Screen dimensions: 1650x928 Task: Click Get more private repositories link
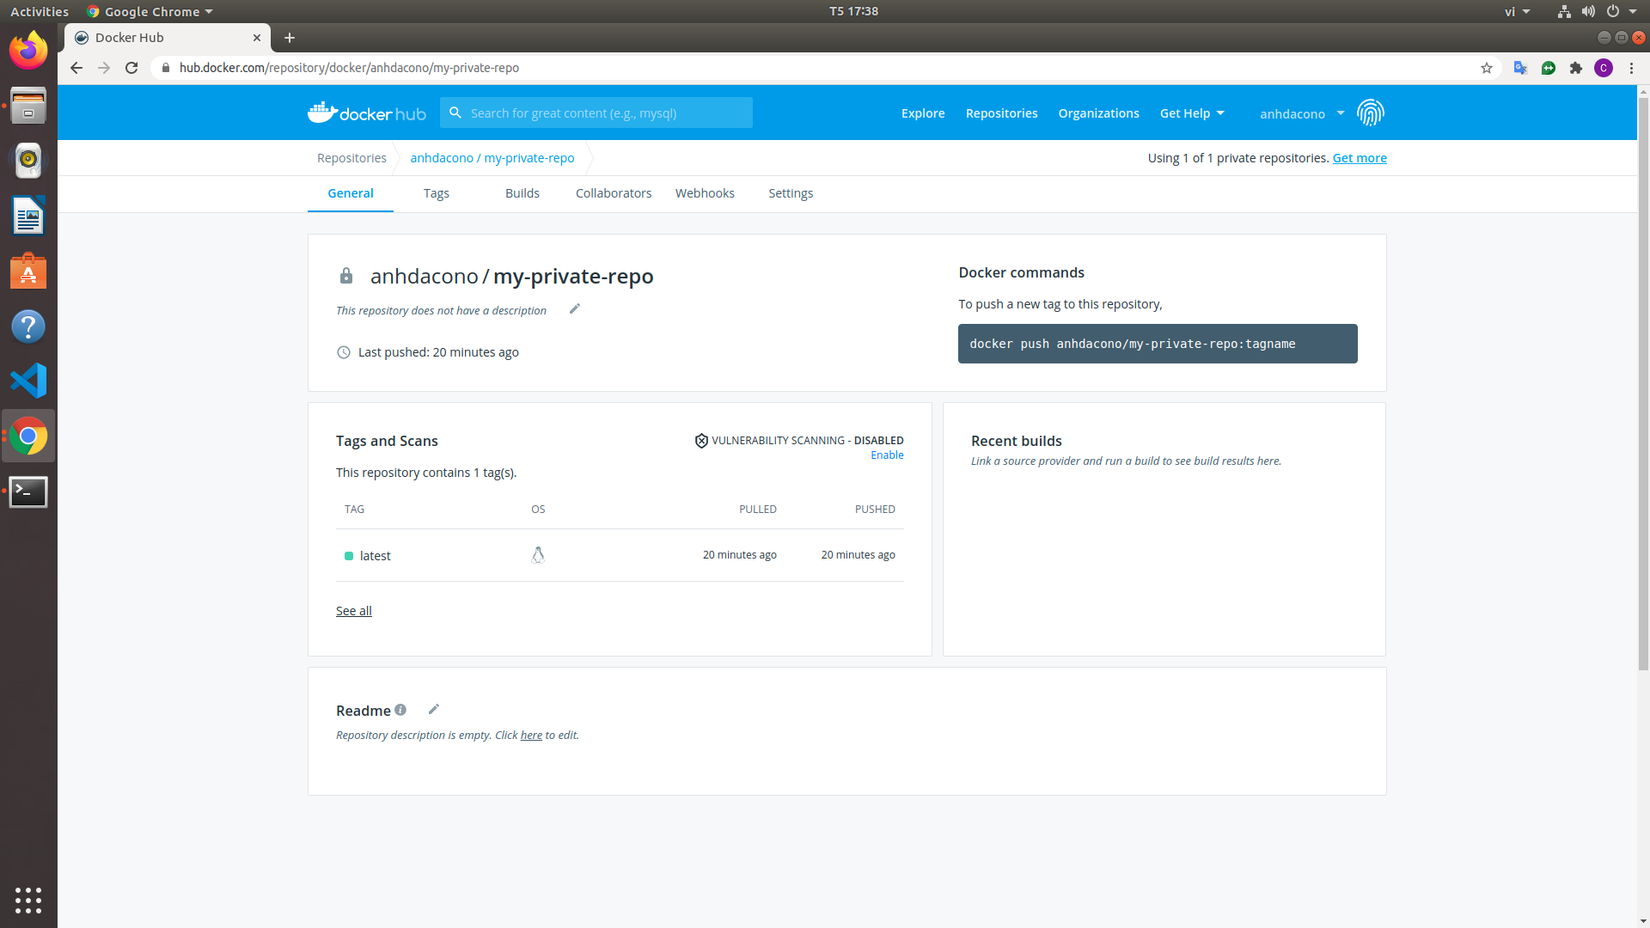pos(1359,158)
